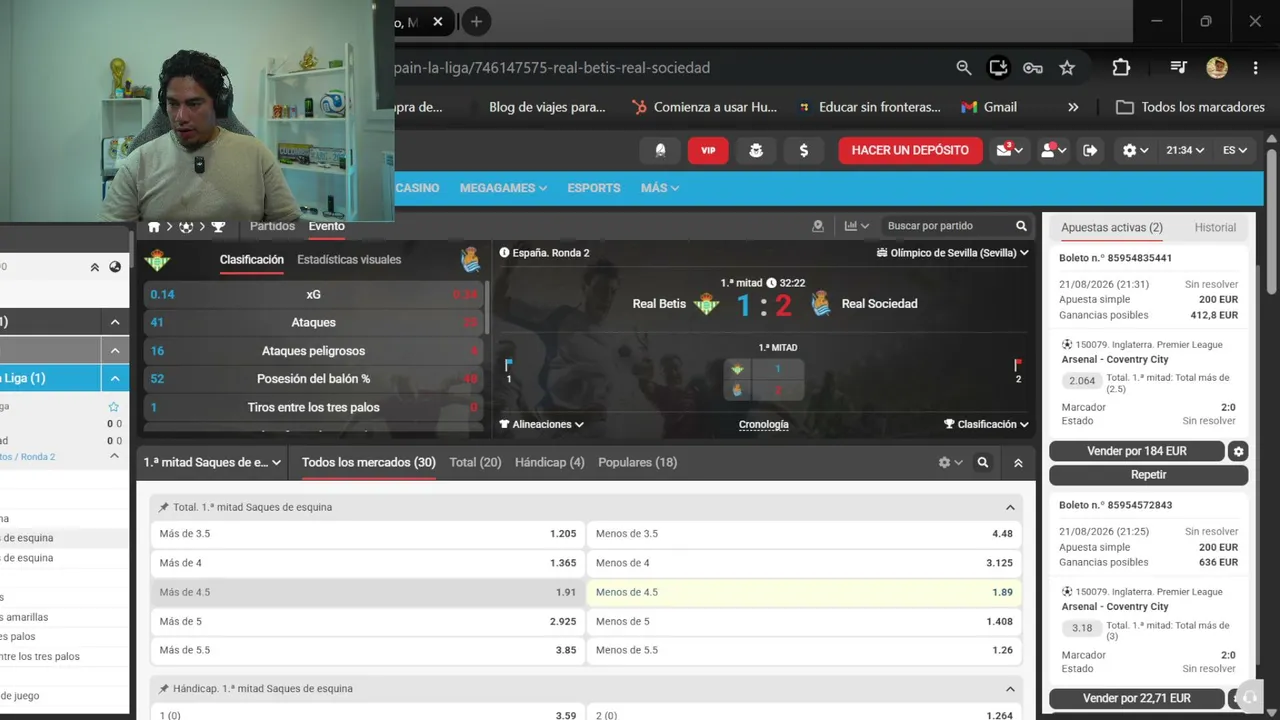Collapse all markets with double chevron
The width and height of the screenshot is (1280, 720).
(x=1018, y=463)
